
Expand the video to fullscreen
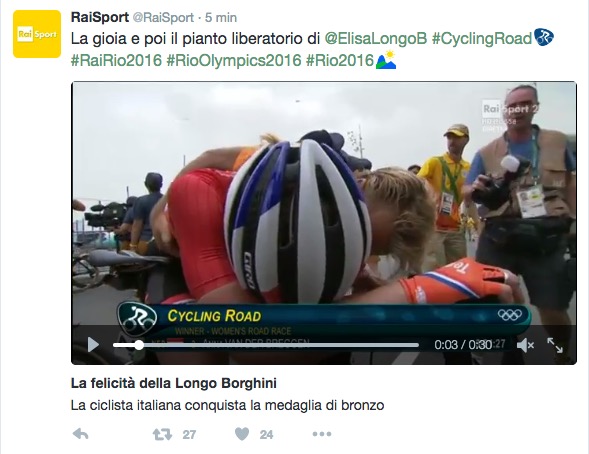click(x=555, y=345)
